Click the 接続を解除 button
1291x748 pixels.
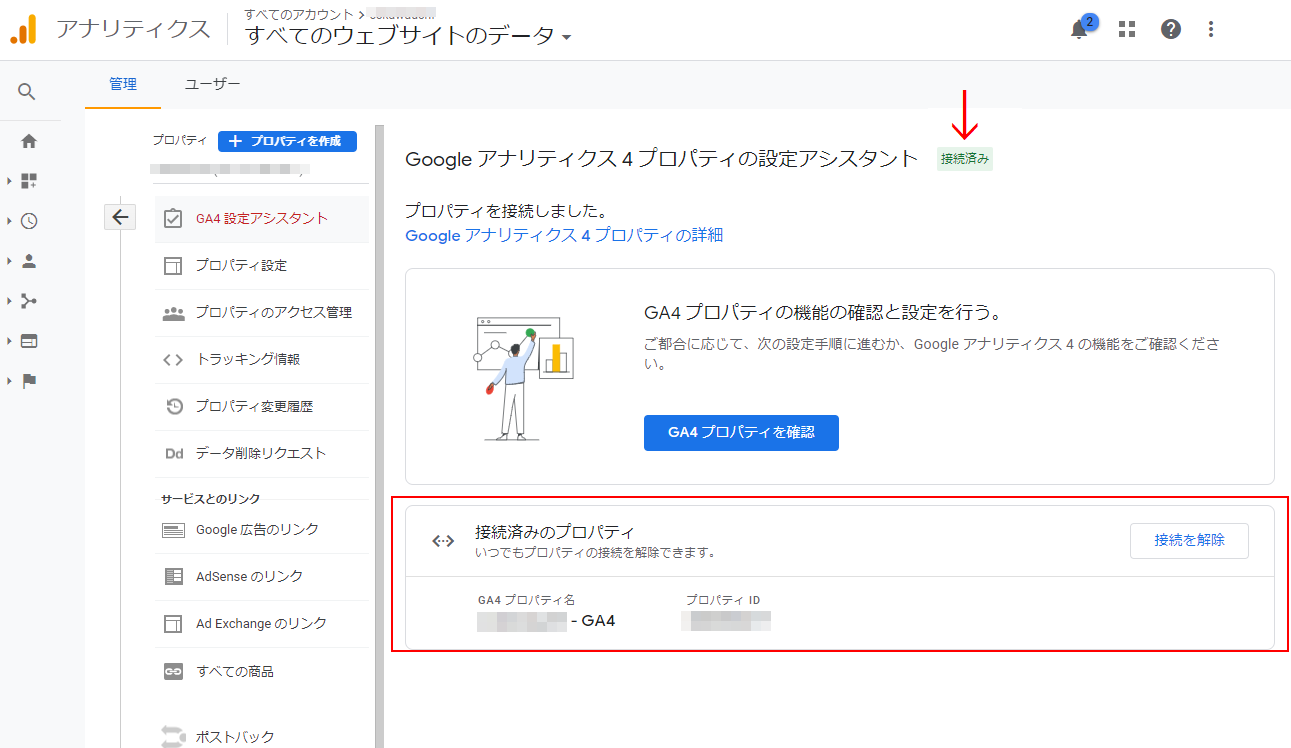click(x=1189, y=540)
